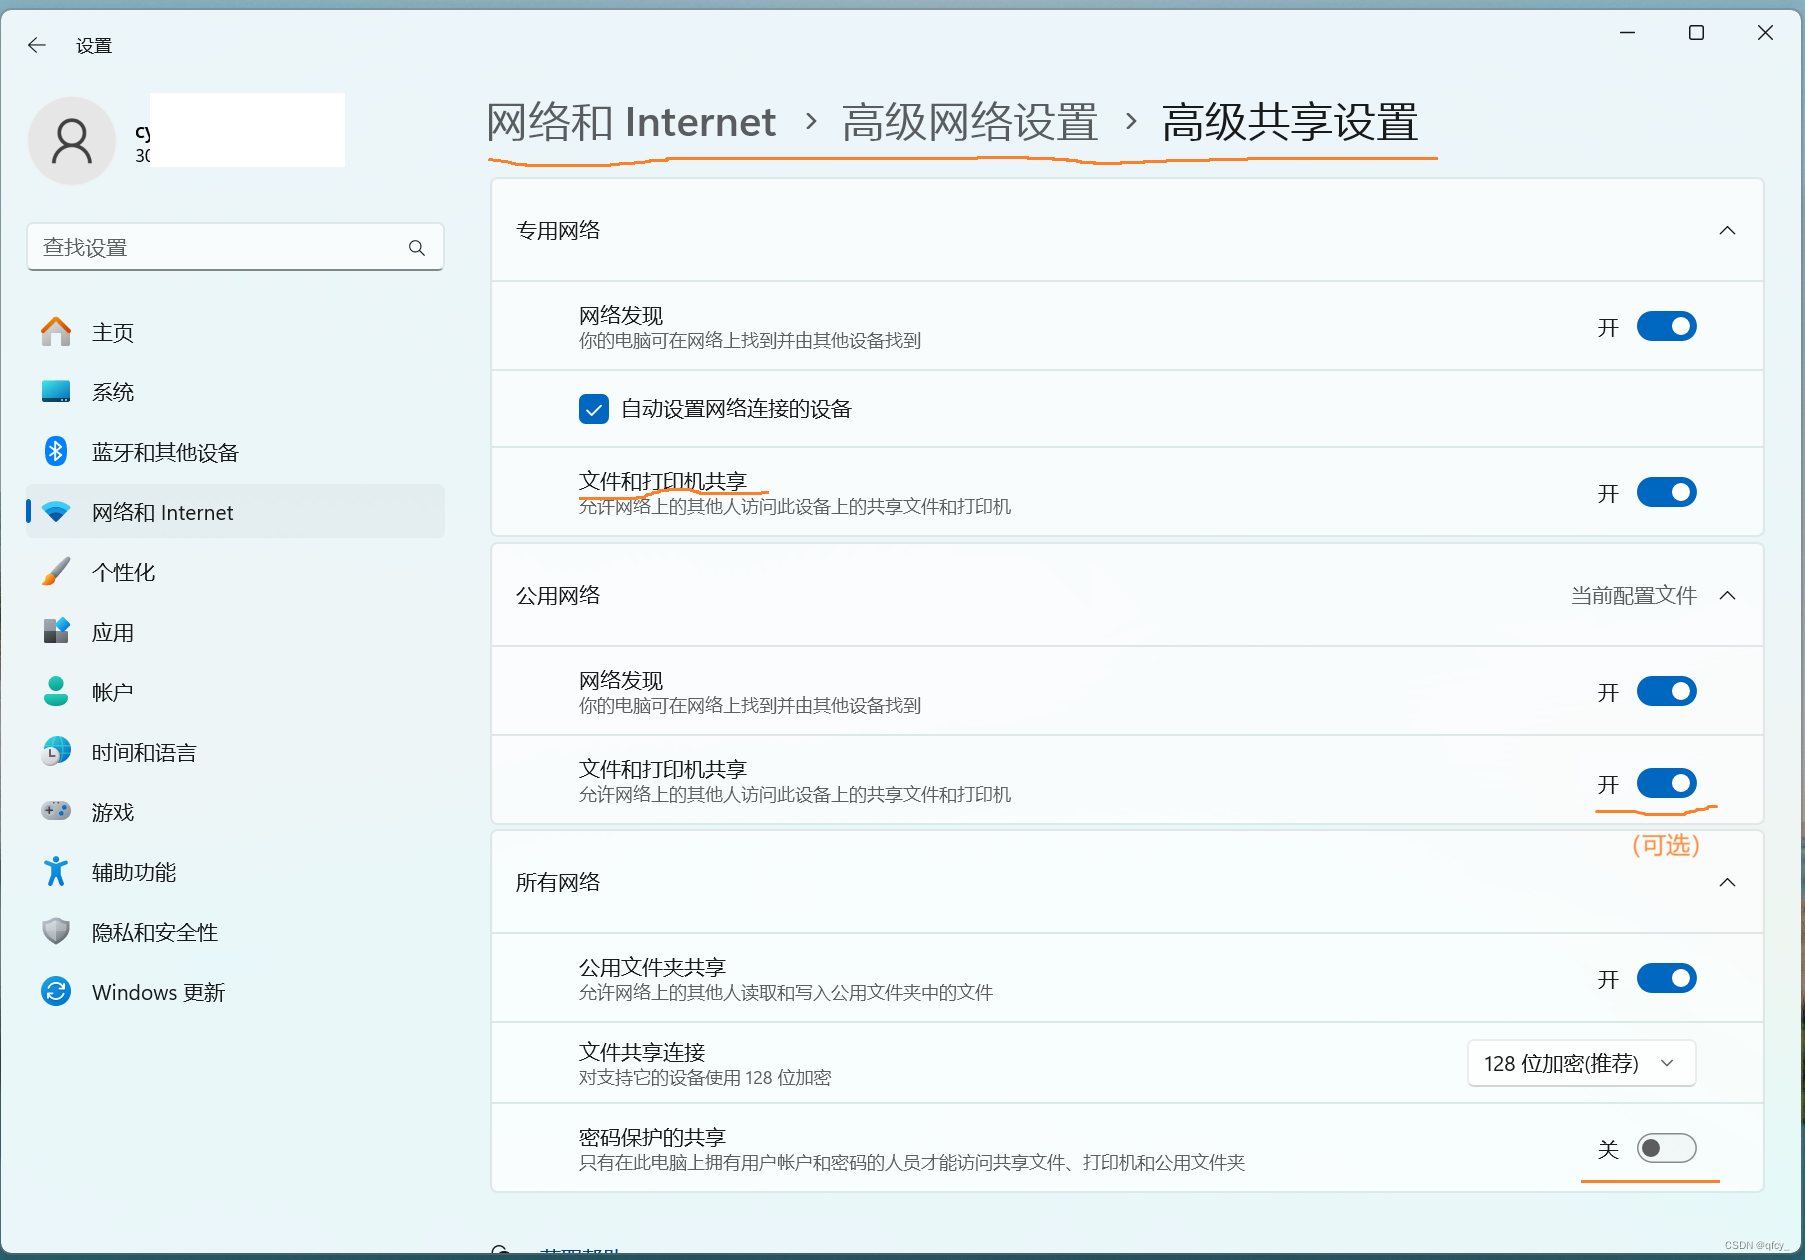Maximize the 设置 window
1805x1260 pixels.
(1696, 33)
